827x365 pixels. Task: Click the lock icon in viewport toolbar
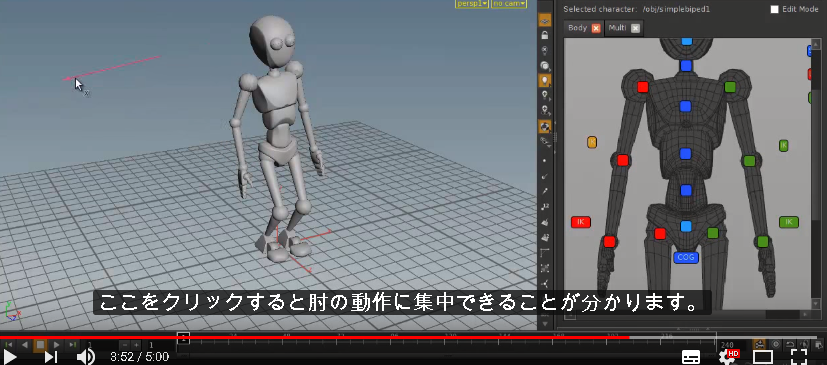pos(545,35)
